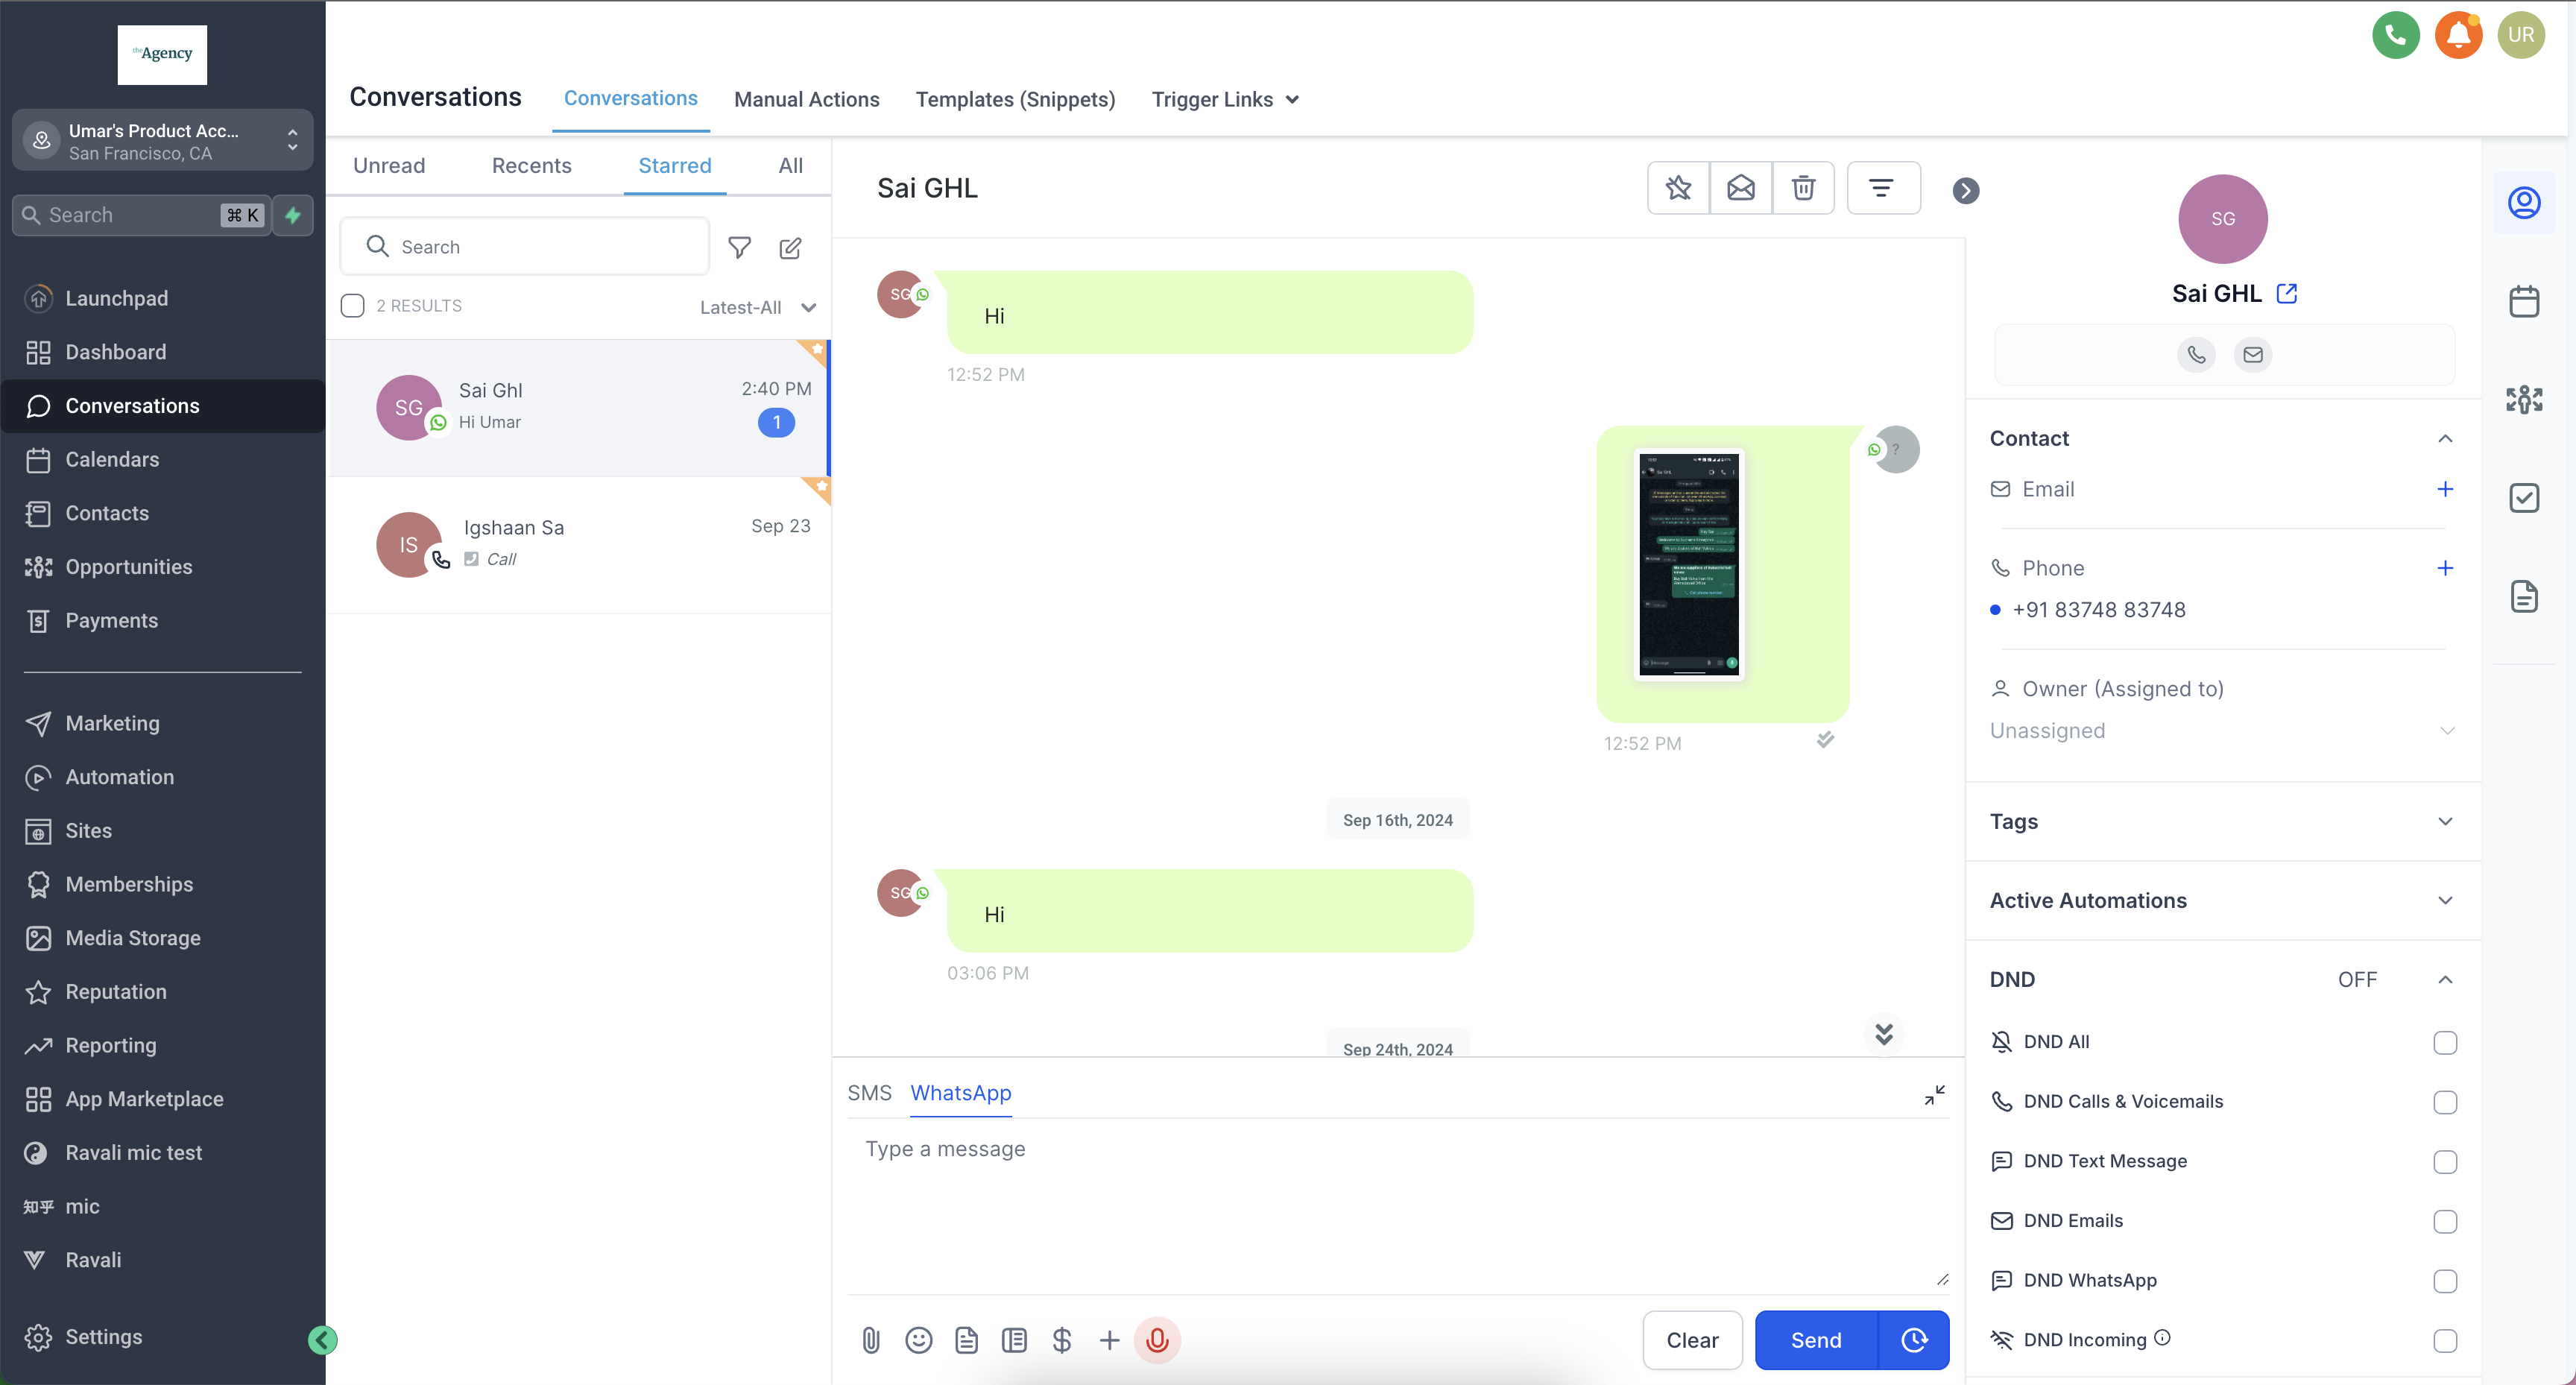The width and height of the screenshot is (2576, 1385).
Task: Check the DND WhatsApp checkbox
Action: [x=2444, y=1281]
